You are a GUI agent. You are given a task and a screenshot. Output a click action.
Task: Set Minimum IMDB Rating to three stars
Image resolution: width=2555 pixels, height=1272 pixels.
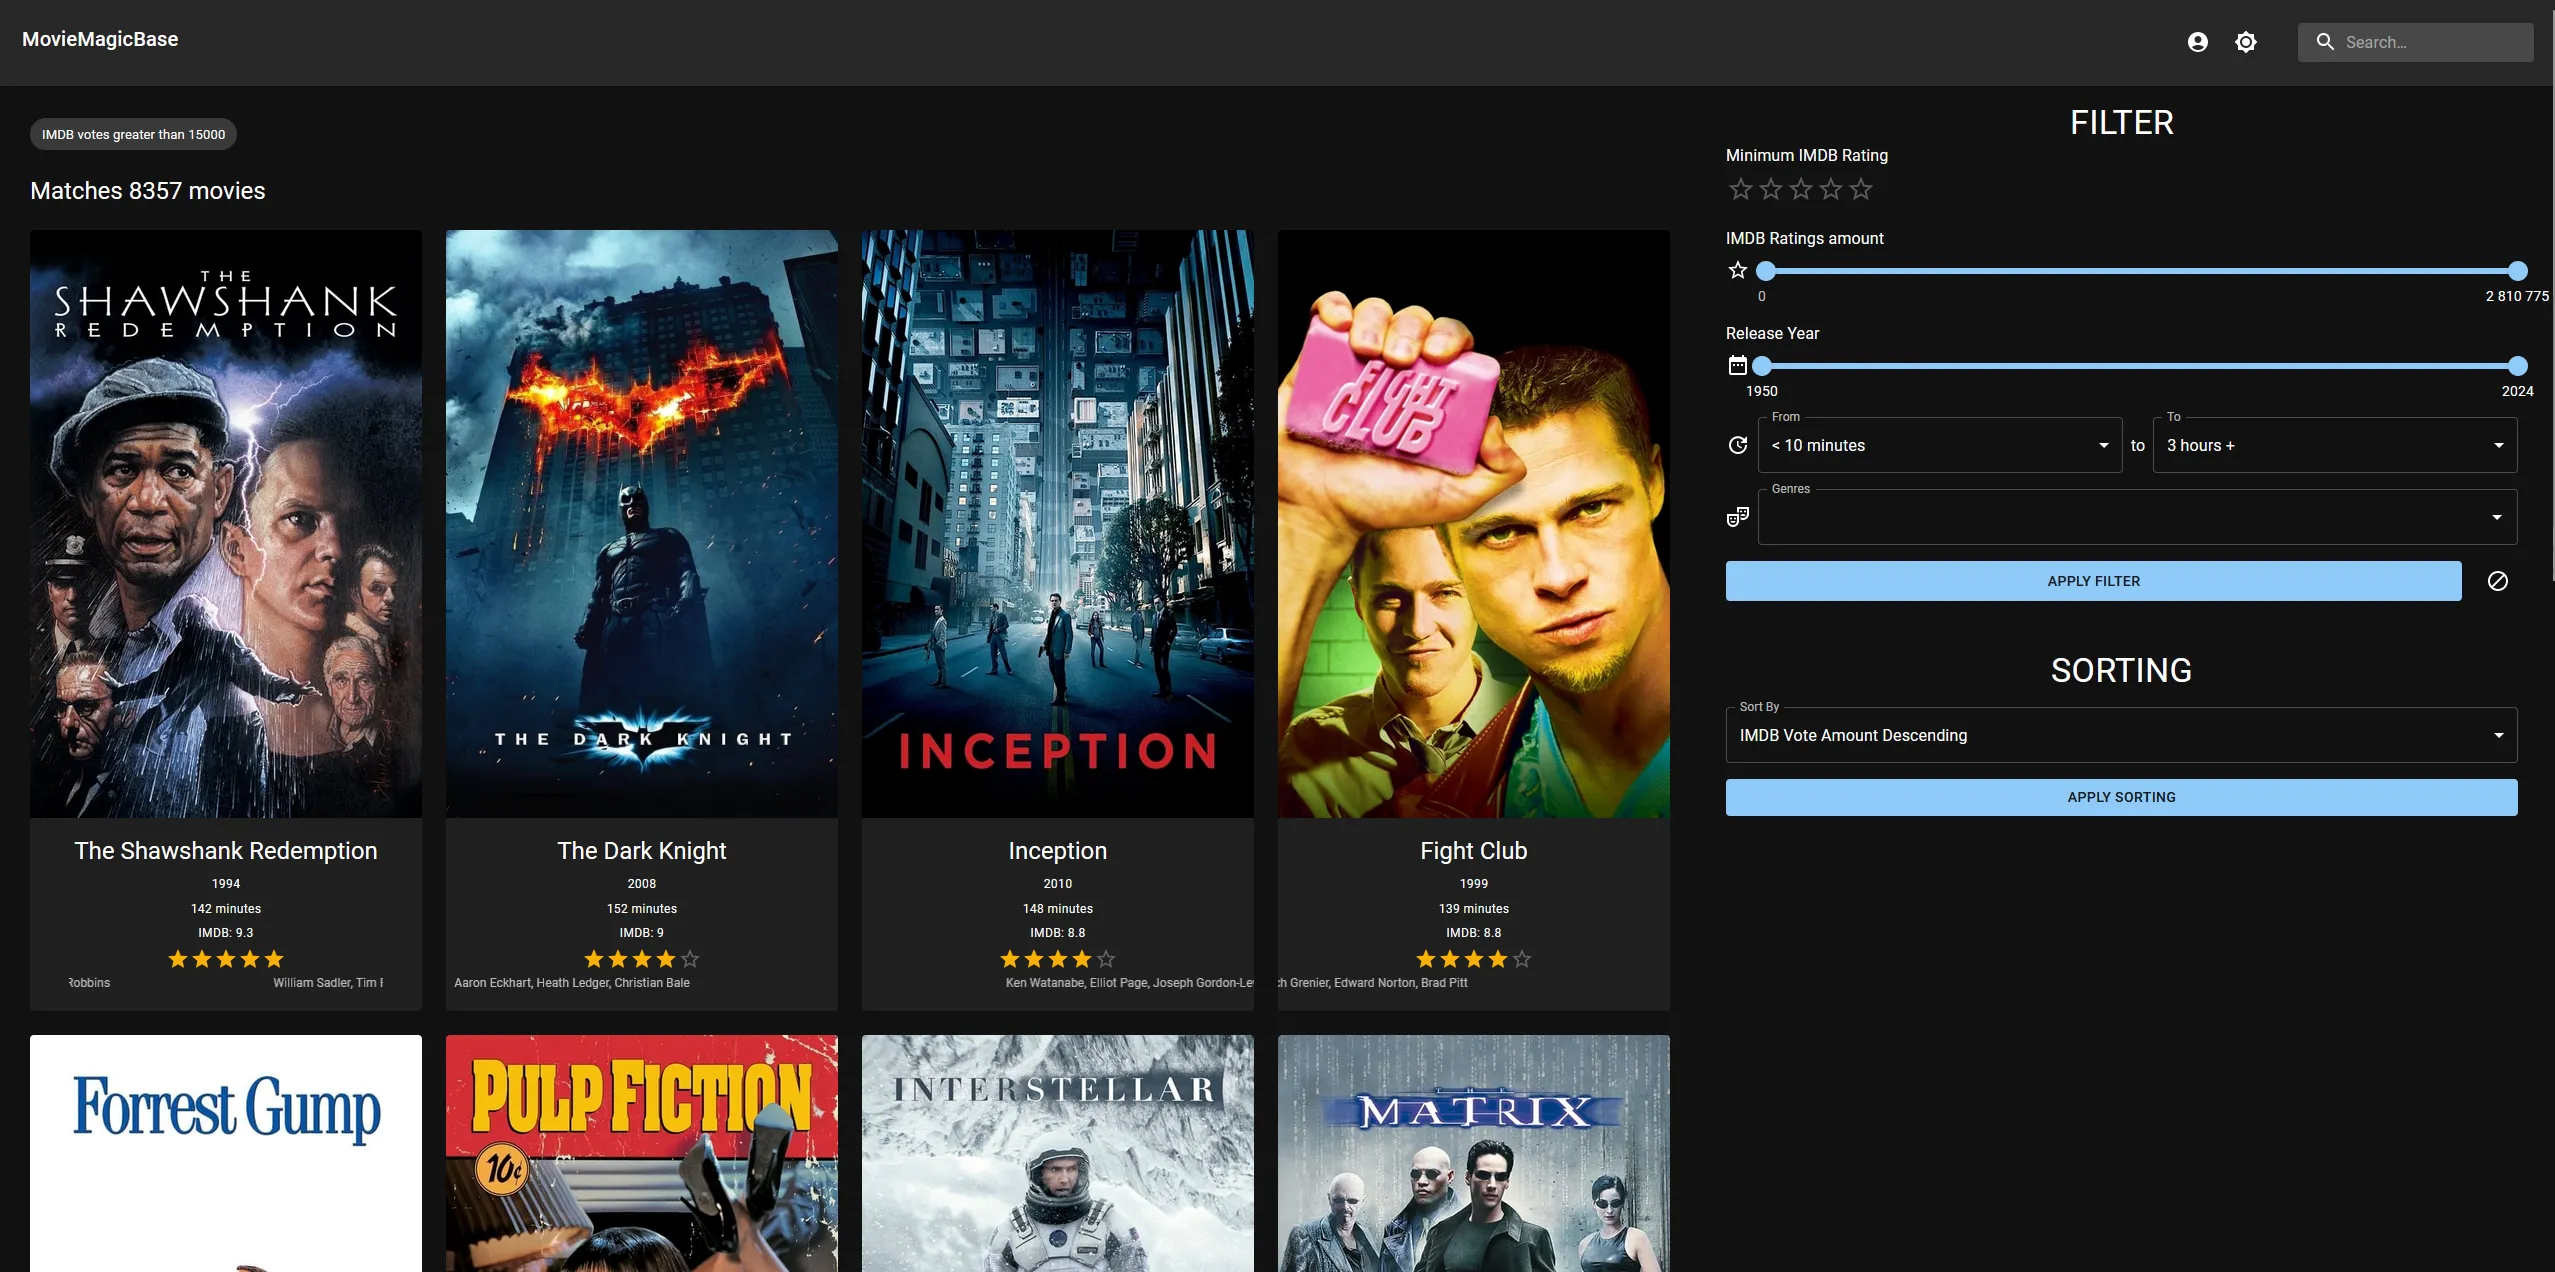pyautogui.click(x=1800, y=189)
